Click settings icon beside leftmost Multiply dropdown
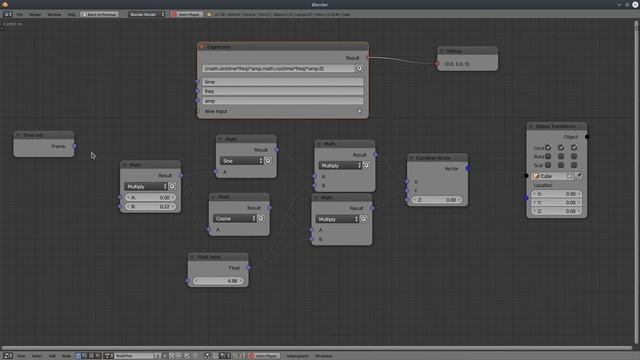 (172, 187)
